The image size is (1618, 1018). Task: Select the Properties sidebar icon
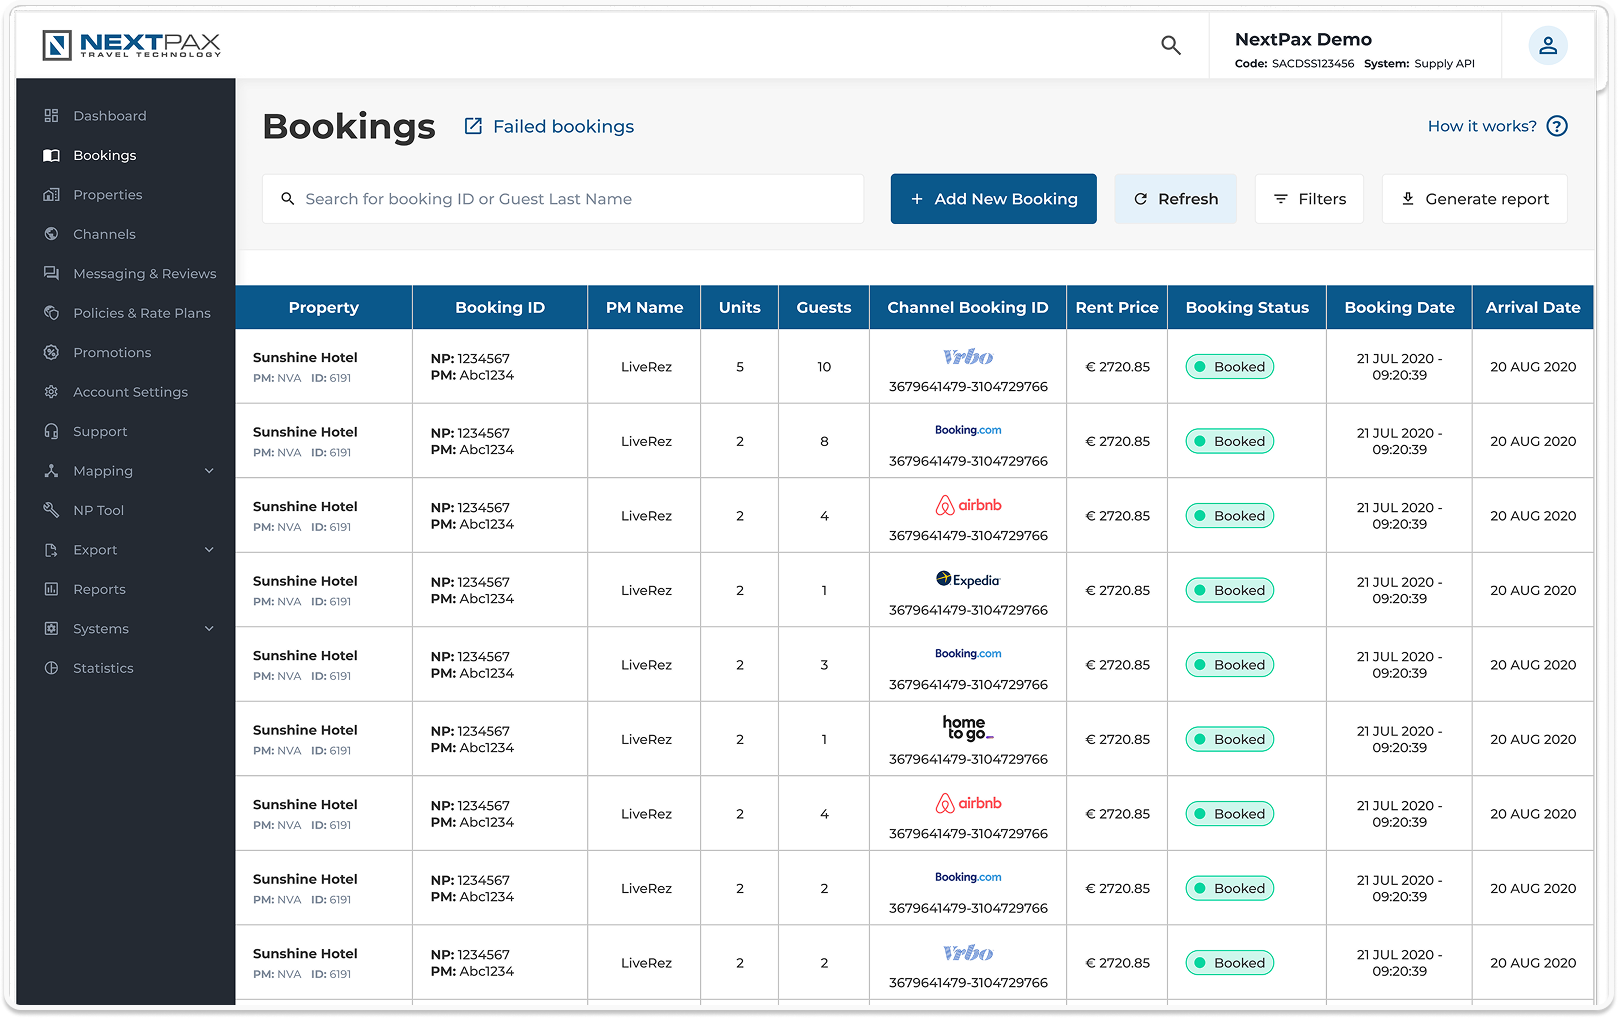51,194
